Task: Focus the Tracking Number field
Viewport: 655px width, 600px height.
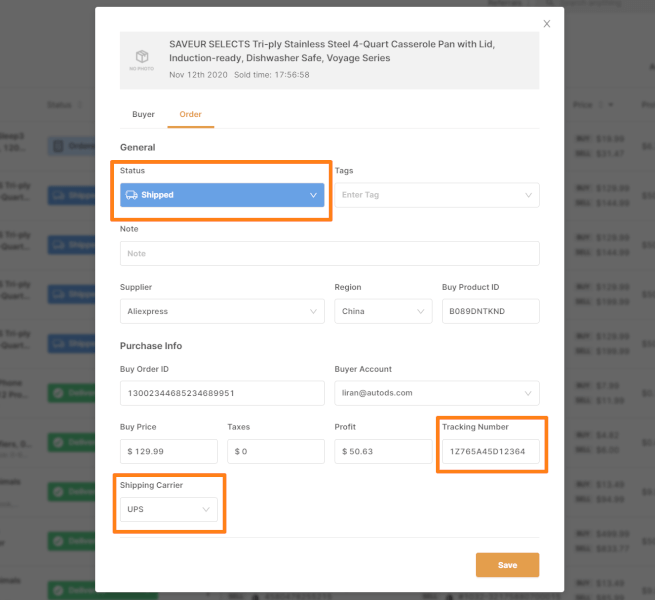Action: coord(490,452)
